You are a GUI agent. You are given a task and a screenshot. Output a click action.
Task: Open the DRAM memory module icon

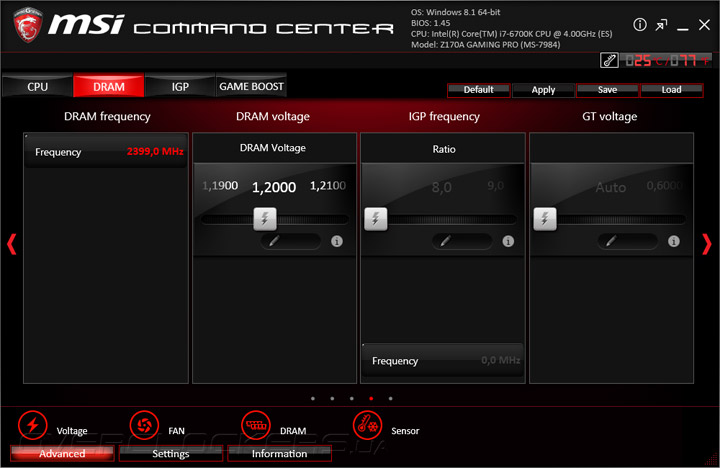256,425
